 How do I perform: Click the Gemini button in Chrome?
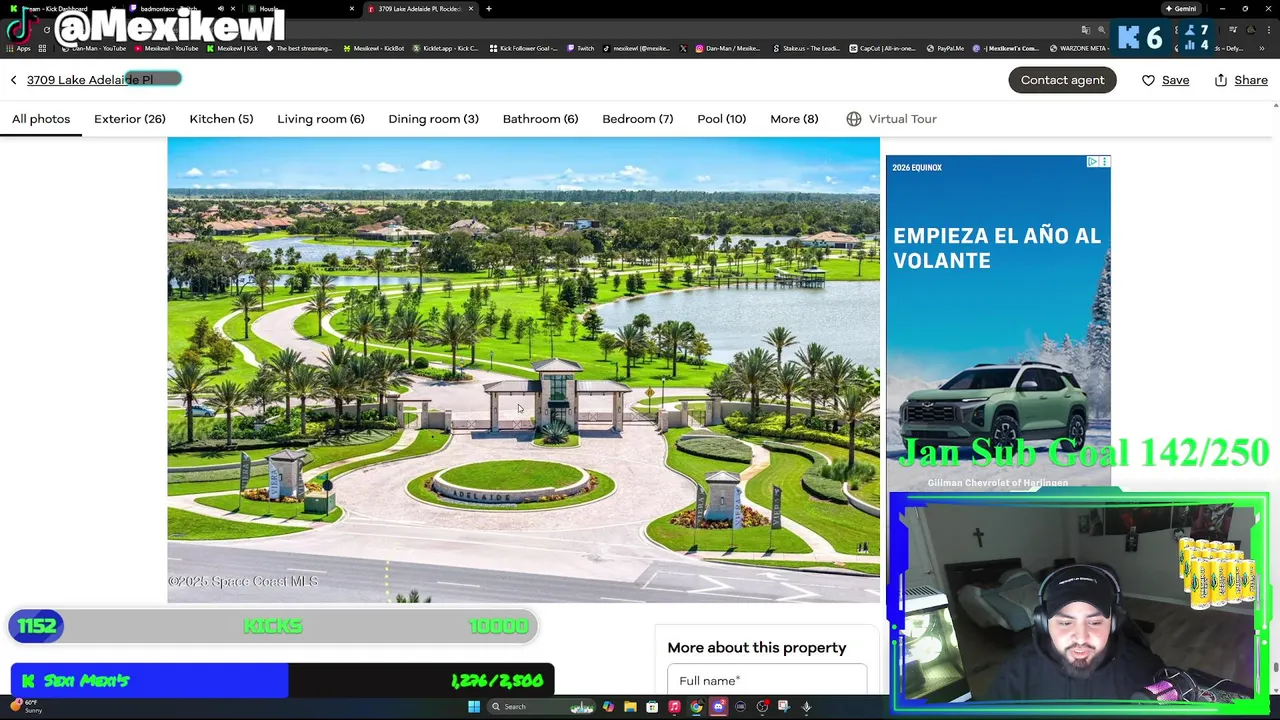(x=1181, y=9)
